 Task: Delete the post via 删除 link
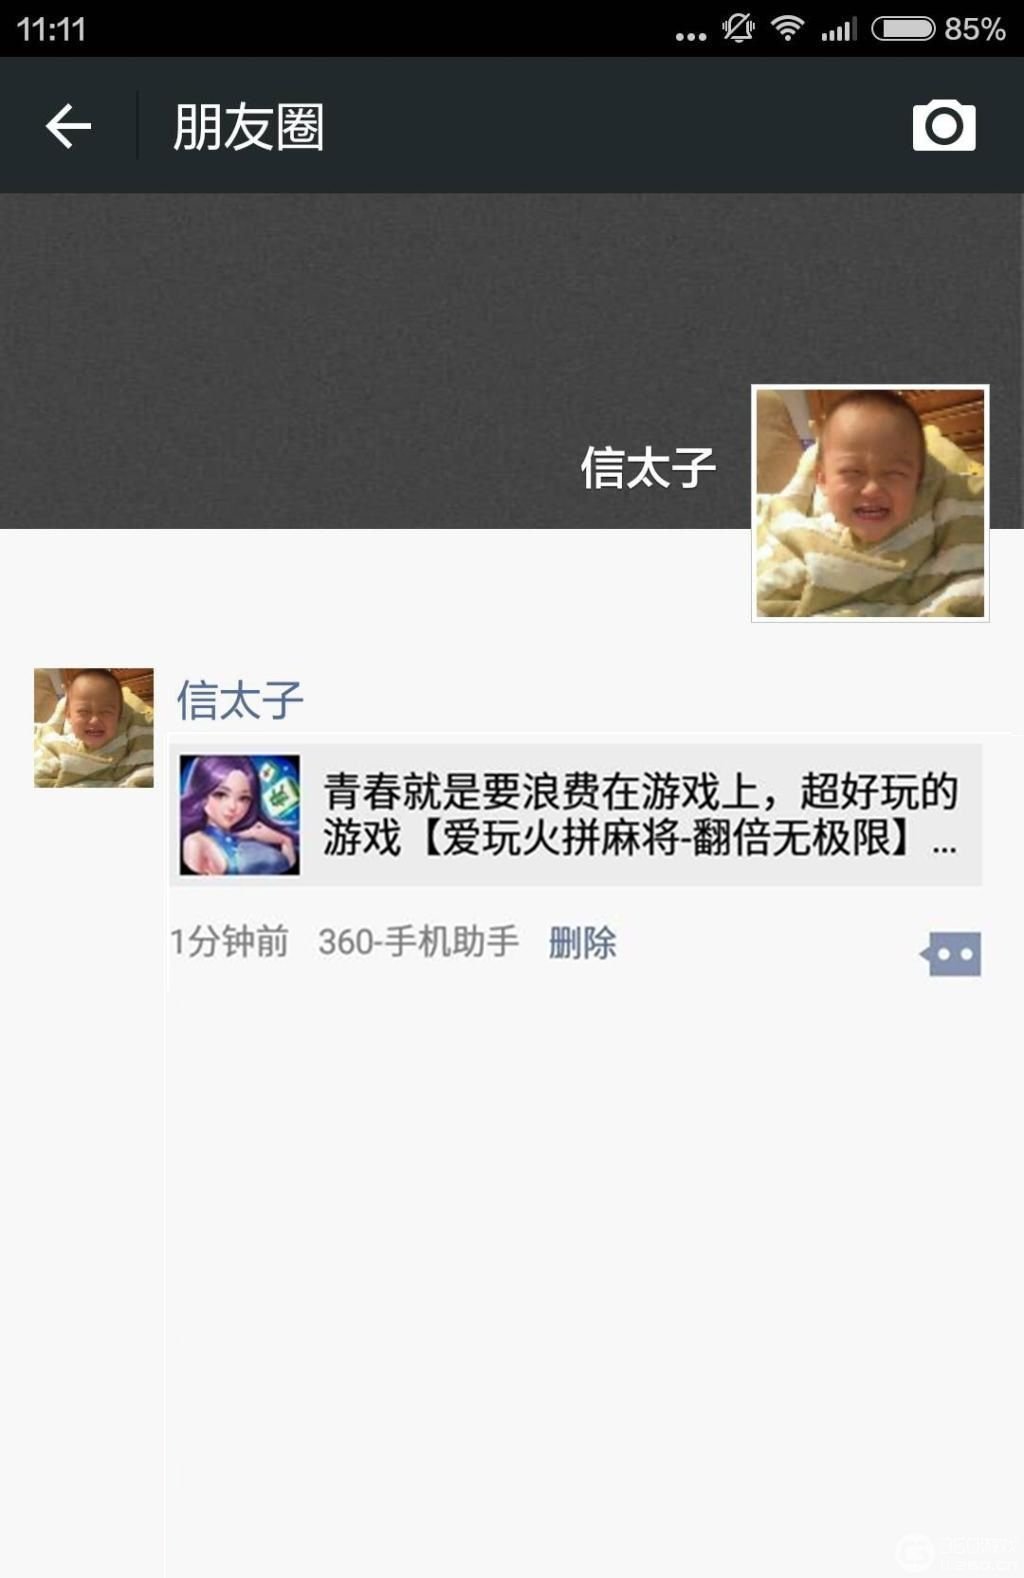coord(582,942)
